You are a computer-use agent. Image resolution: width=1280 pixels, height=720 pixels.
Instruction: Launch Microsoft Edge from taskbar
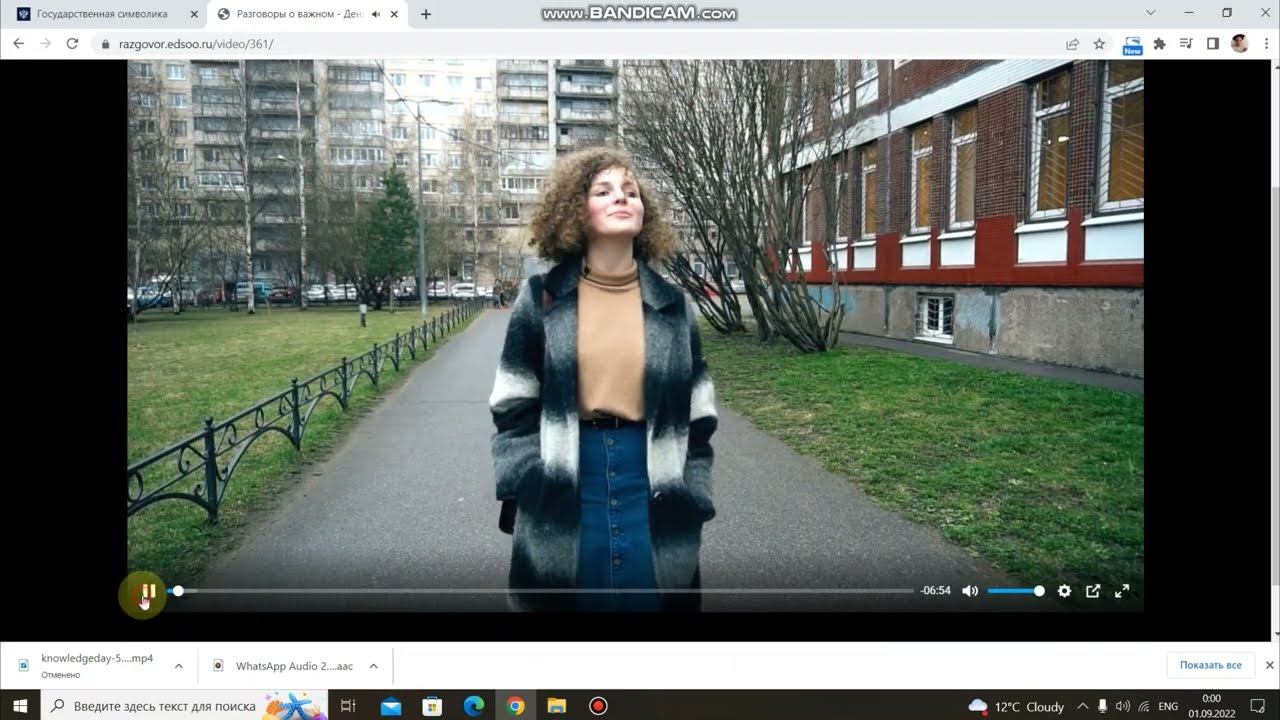click(x=474, y=706)
